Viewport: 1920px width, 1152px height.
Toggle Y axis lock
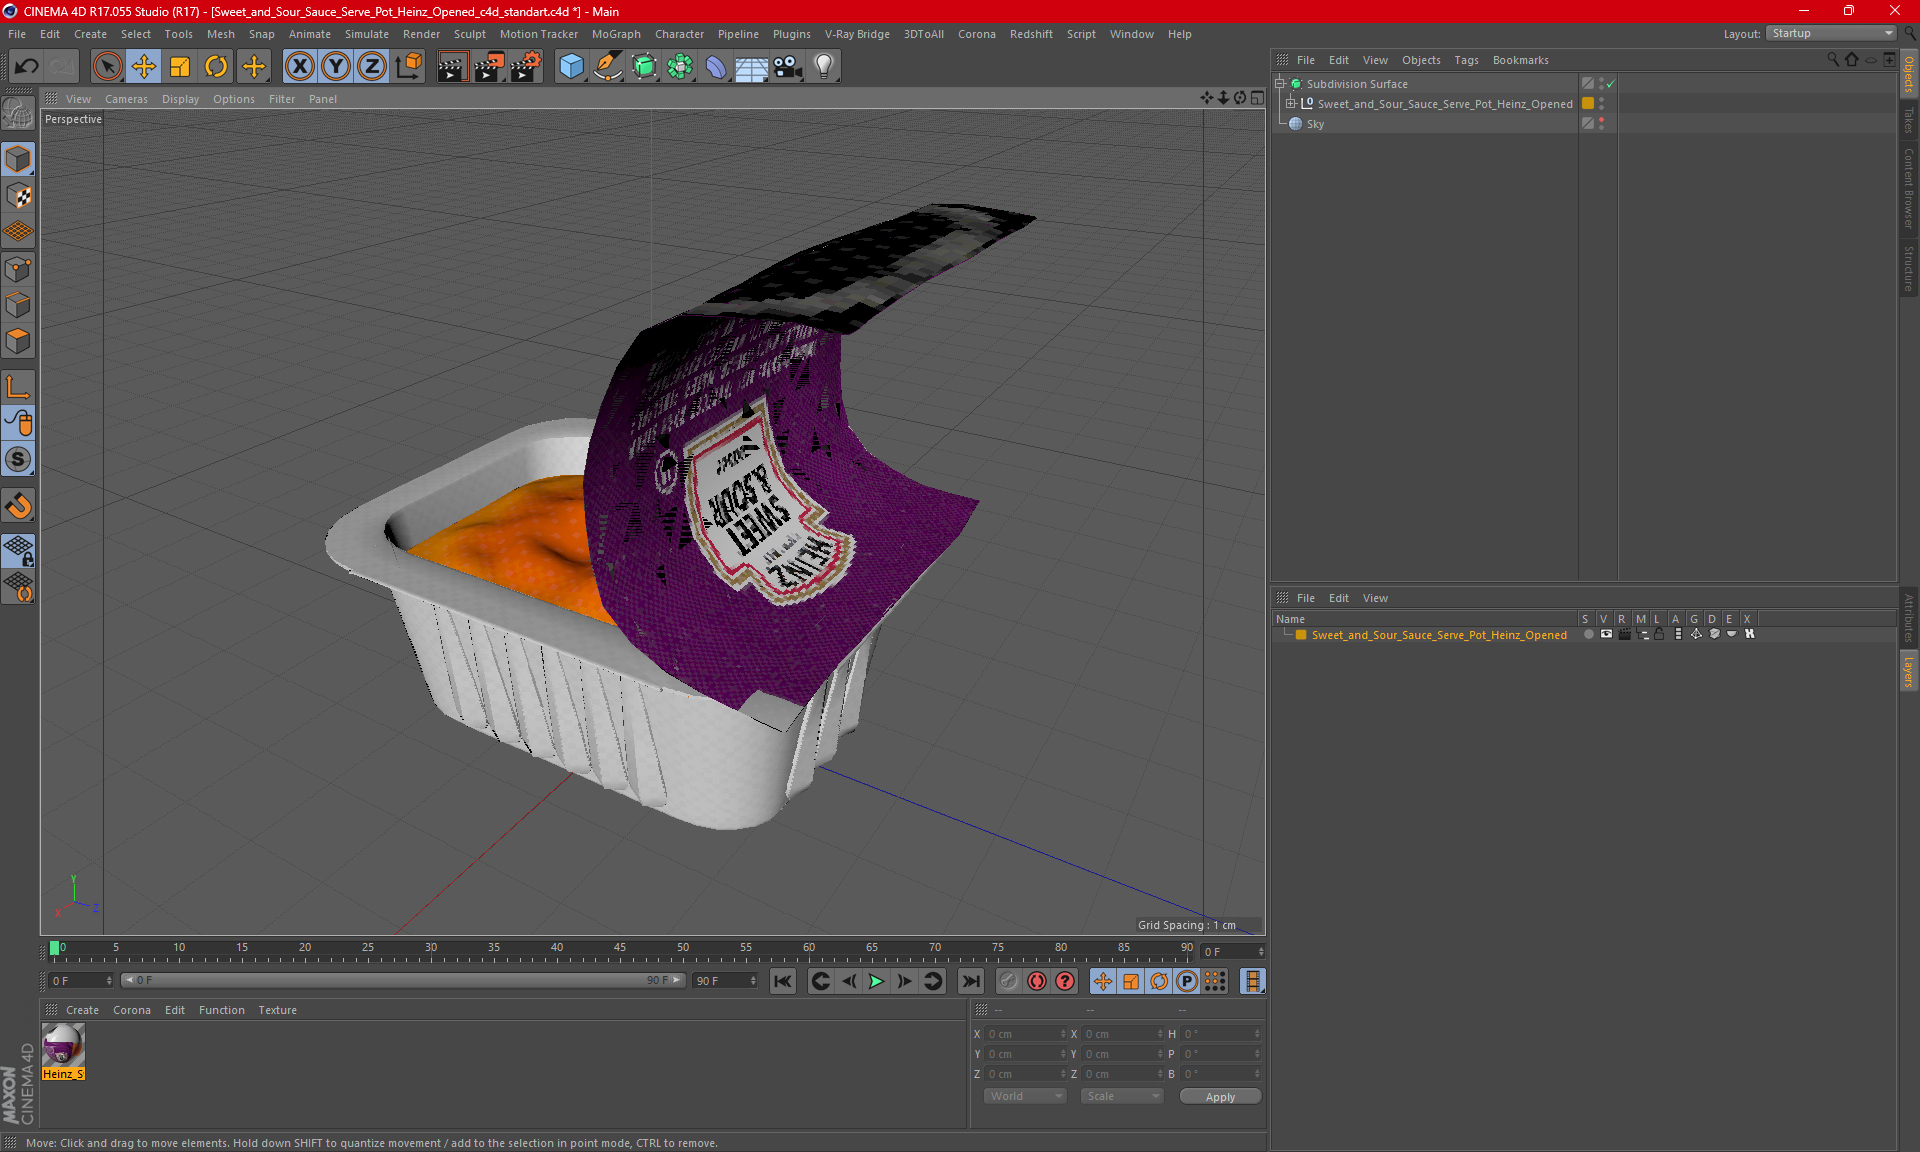click(x=336, y=67)
